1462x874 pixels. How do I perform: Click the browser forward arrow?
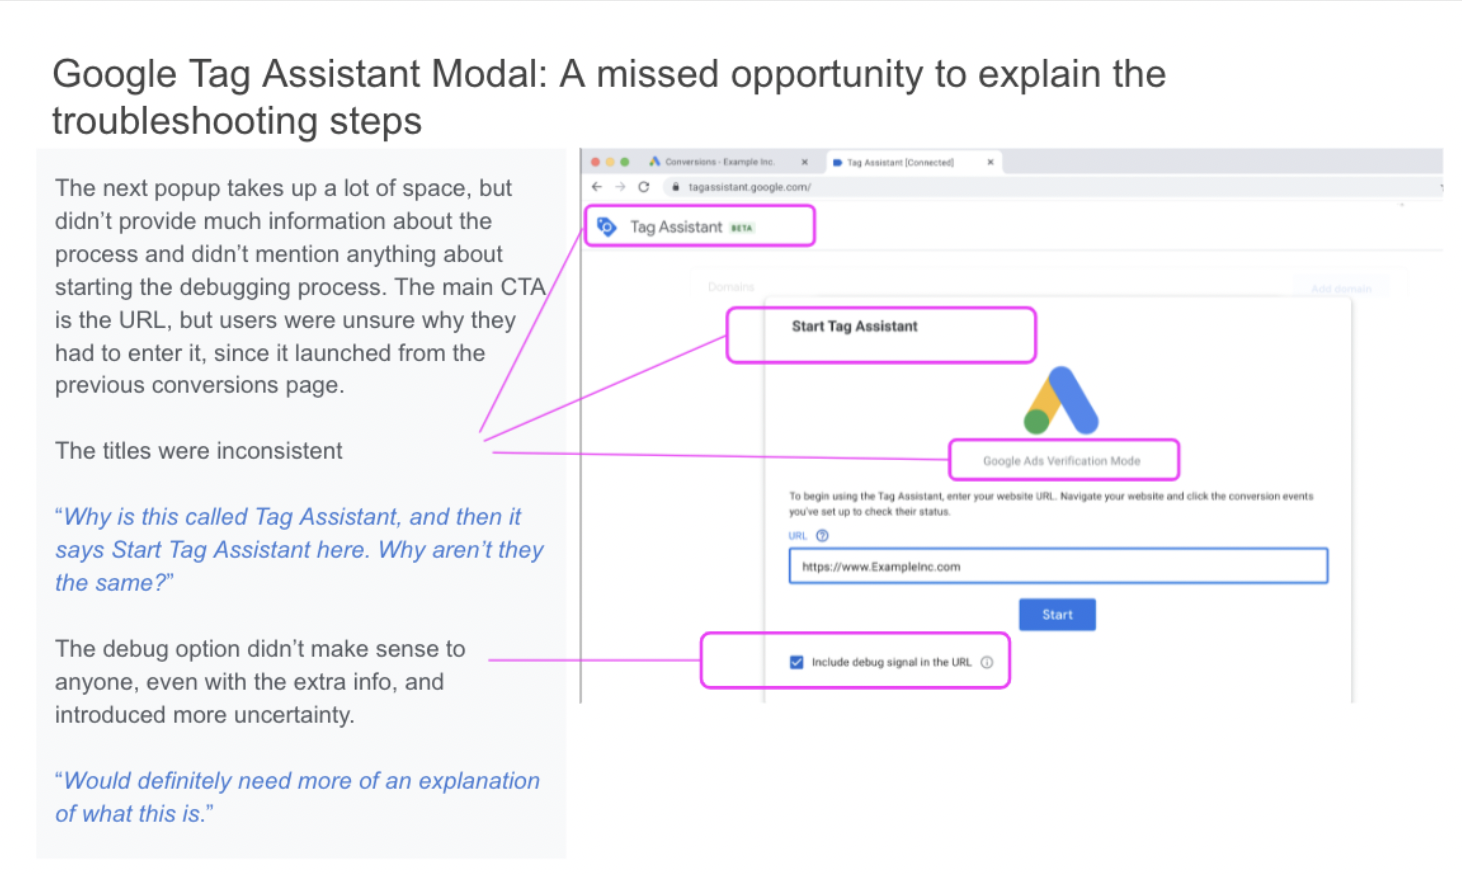[620, 186]
